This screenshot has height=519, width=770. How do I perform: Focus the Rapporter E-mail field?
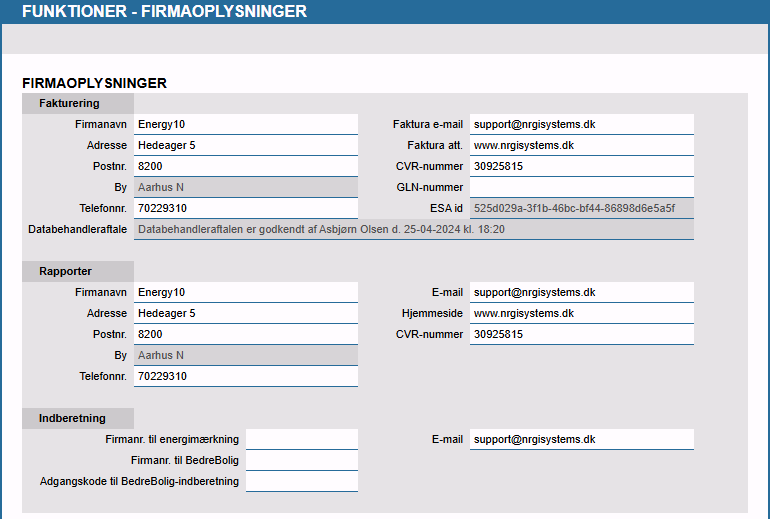(x=581, y=292)
